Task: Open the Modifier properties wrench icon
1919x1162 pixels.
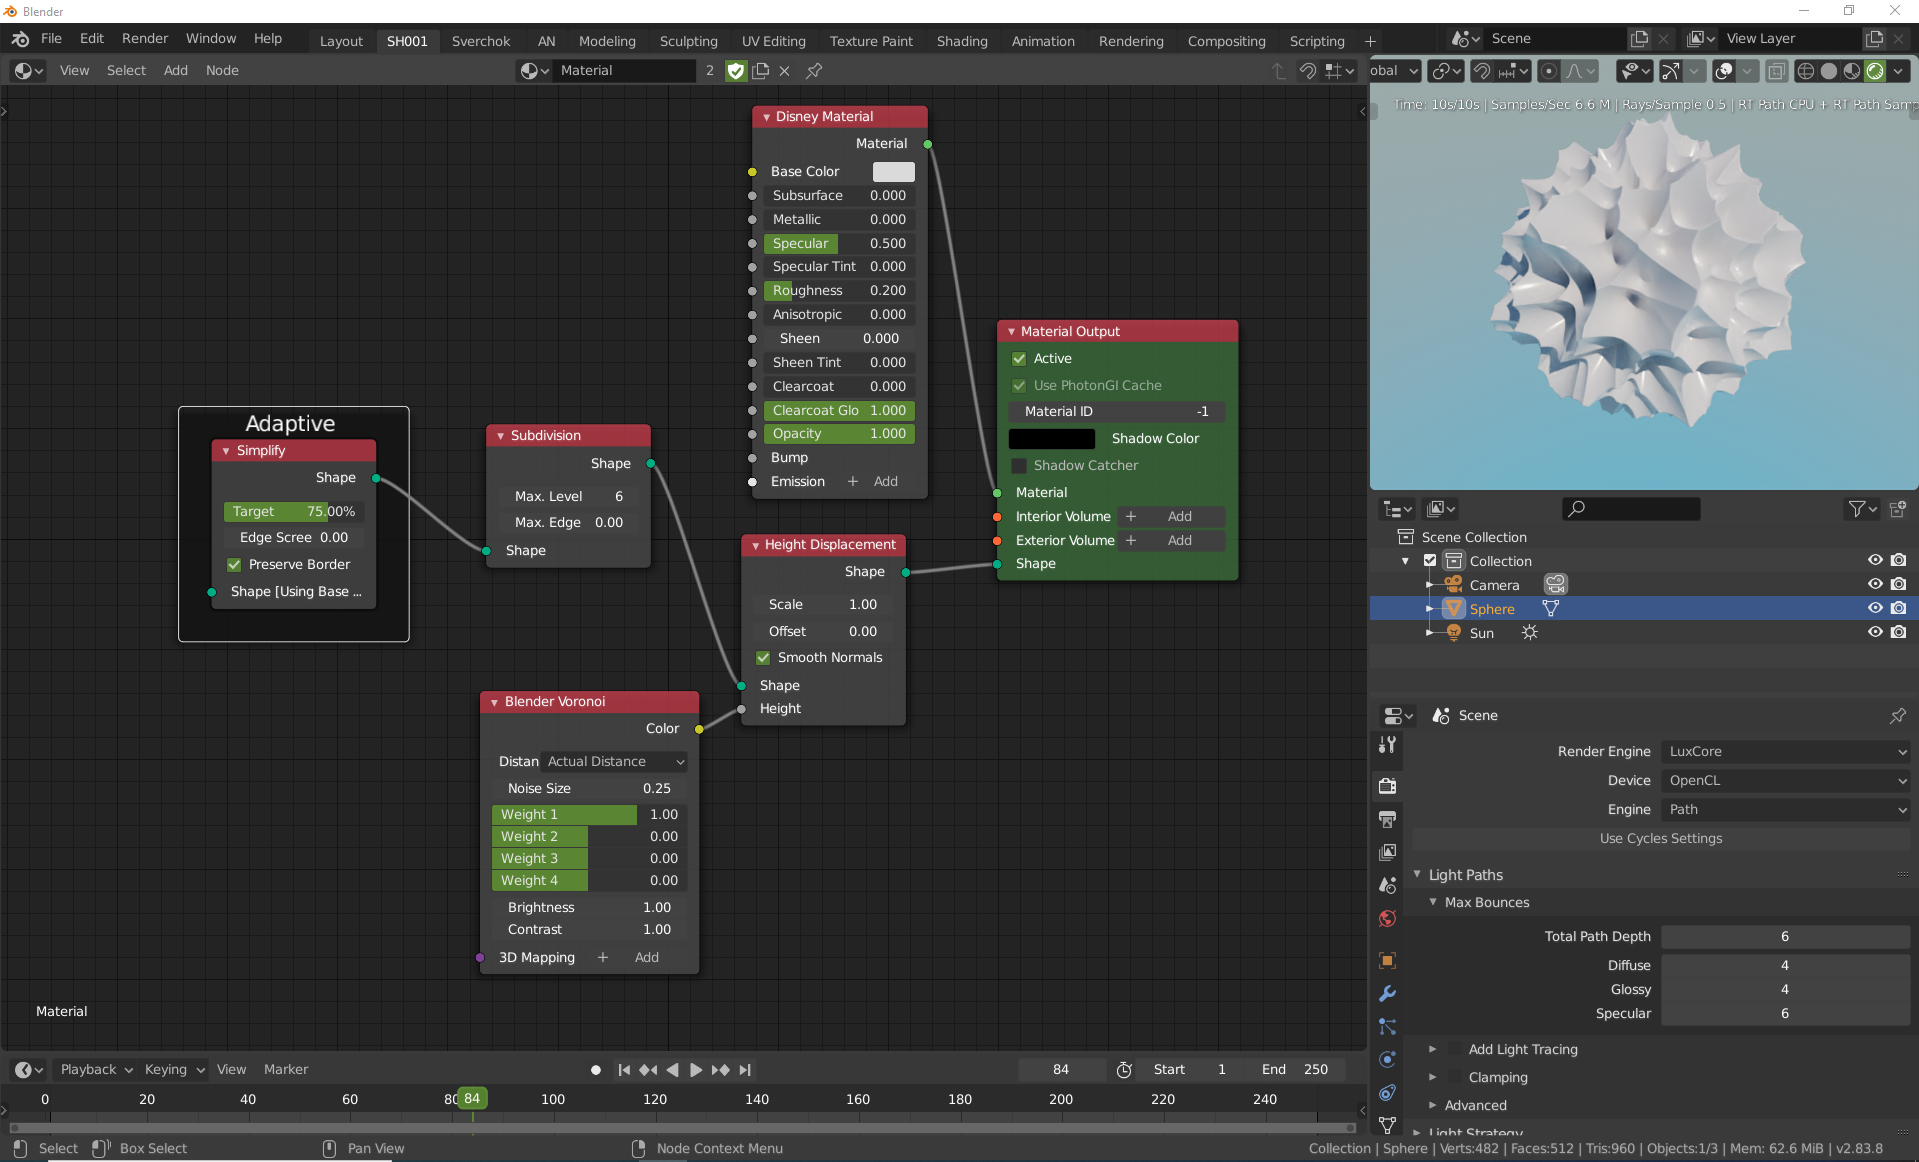Action: click(1387, 994)
